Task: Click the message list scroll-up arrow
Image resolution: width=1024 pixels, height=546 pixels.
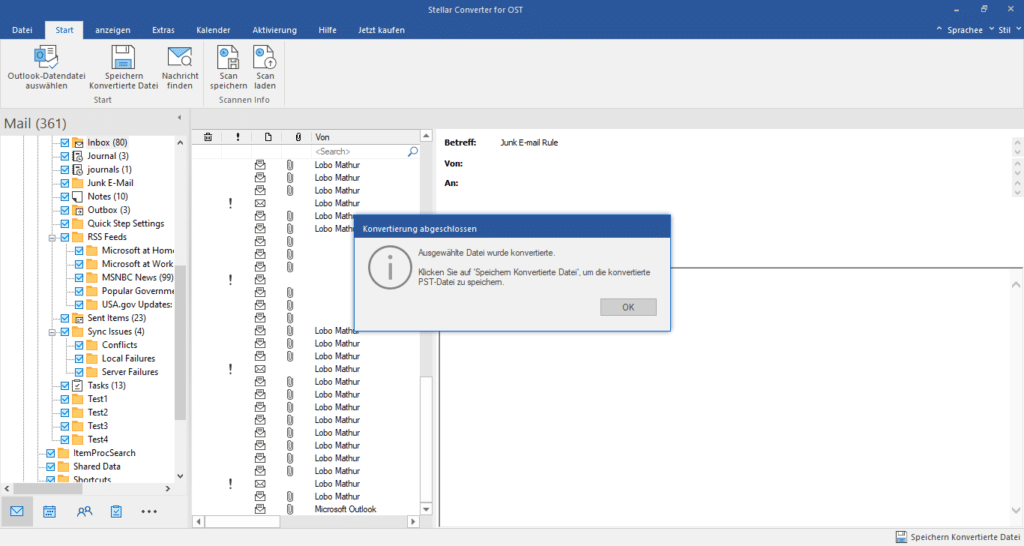Action: pos(426,136)
